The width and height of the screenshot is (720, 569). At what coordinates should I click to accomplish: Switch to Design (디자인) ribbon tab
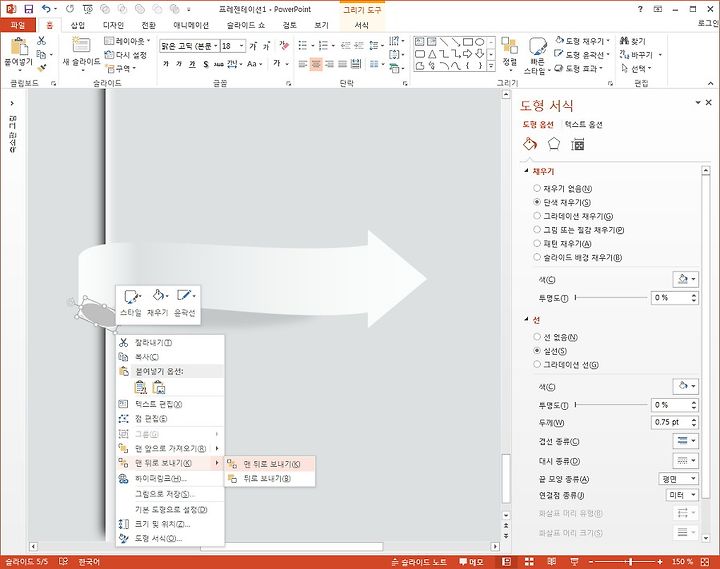point(113,25)
